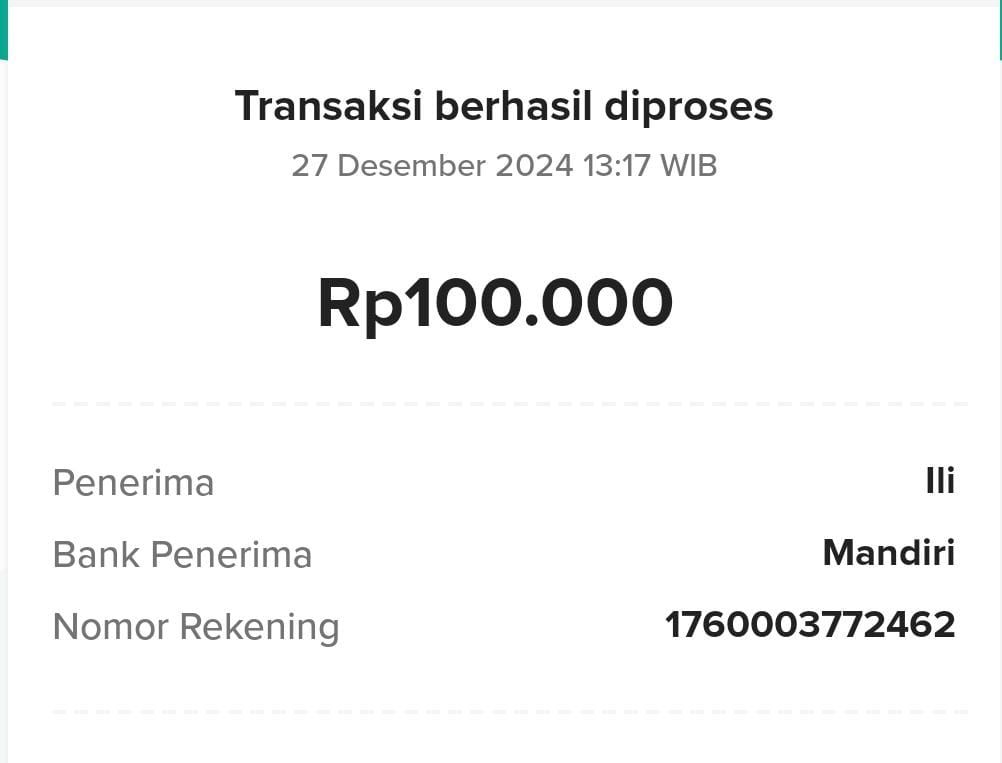The width and height of the screenshot is (1002, 763).
Task: Click the "Rp" currency prefix of the amount
Action: click(x=359, y=303)
